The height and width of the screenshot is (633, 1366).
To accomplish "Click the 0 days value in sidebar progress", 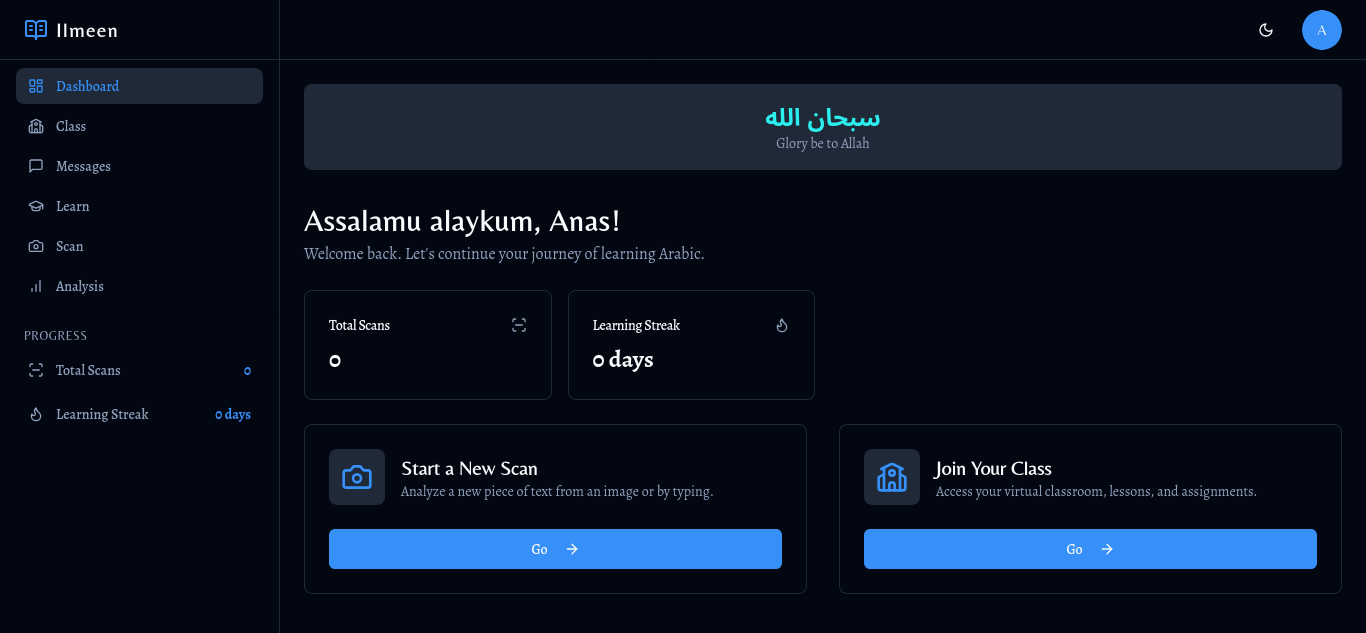I will [x=233, y=414].
